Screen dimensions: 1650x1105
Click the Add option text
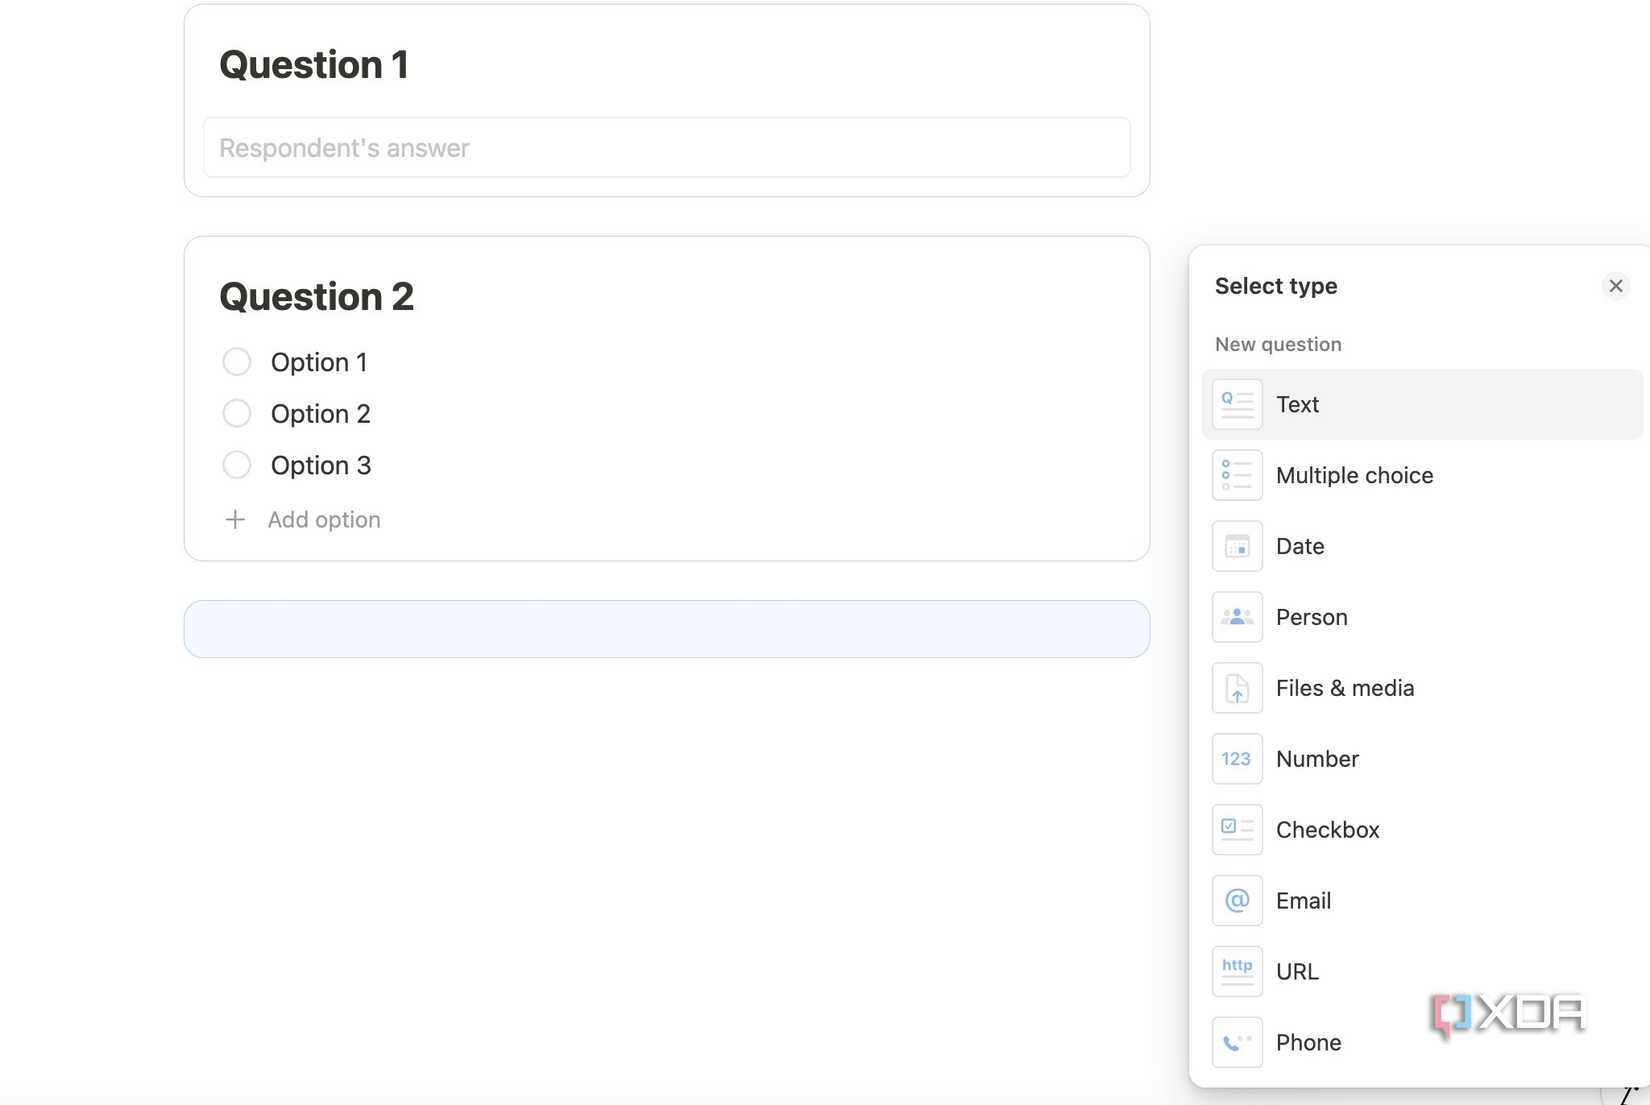(324, 519)
